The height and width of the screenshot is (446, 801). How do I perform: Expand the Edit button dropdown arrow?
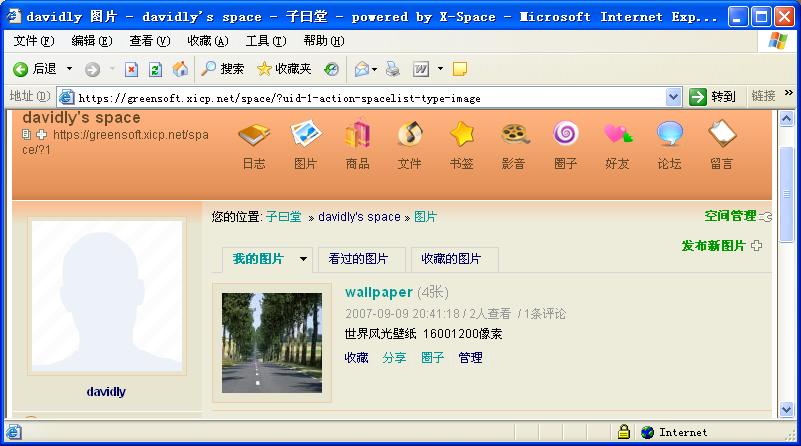440,68
